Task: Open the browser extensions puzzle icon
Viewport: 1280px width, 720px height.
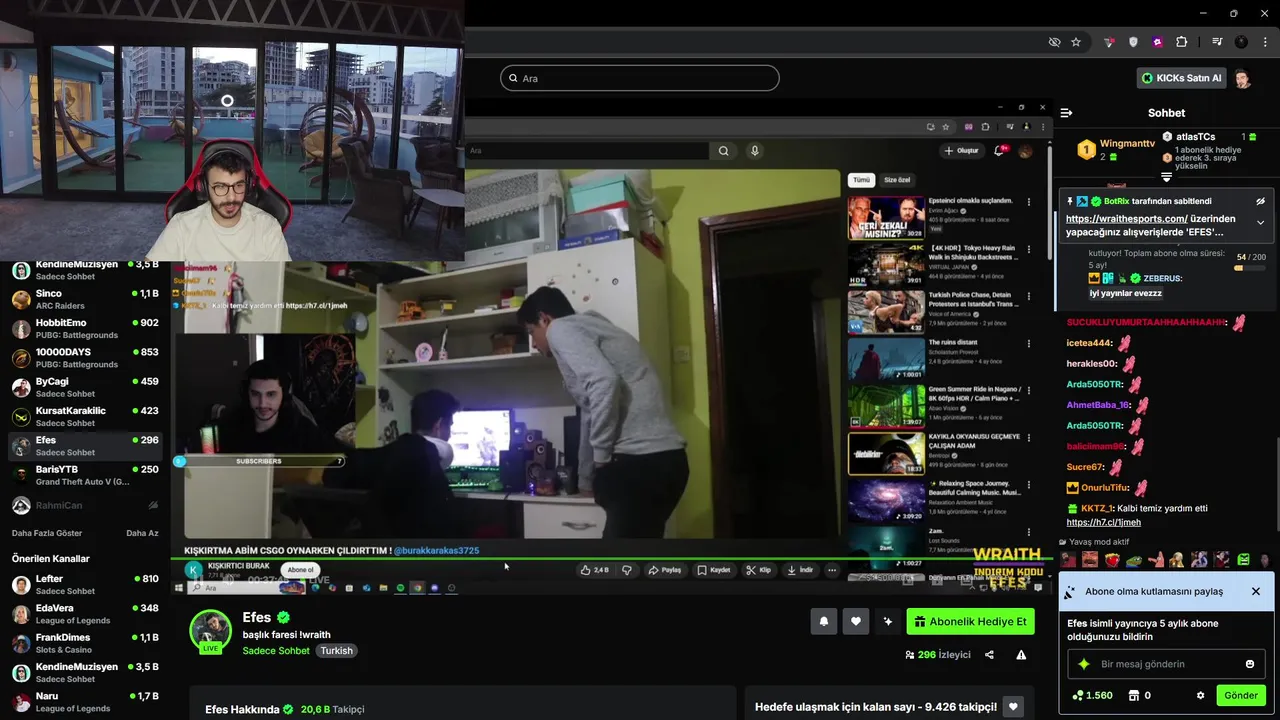Action: click(x=1182, y=42)
